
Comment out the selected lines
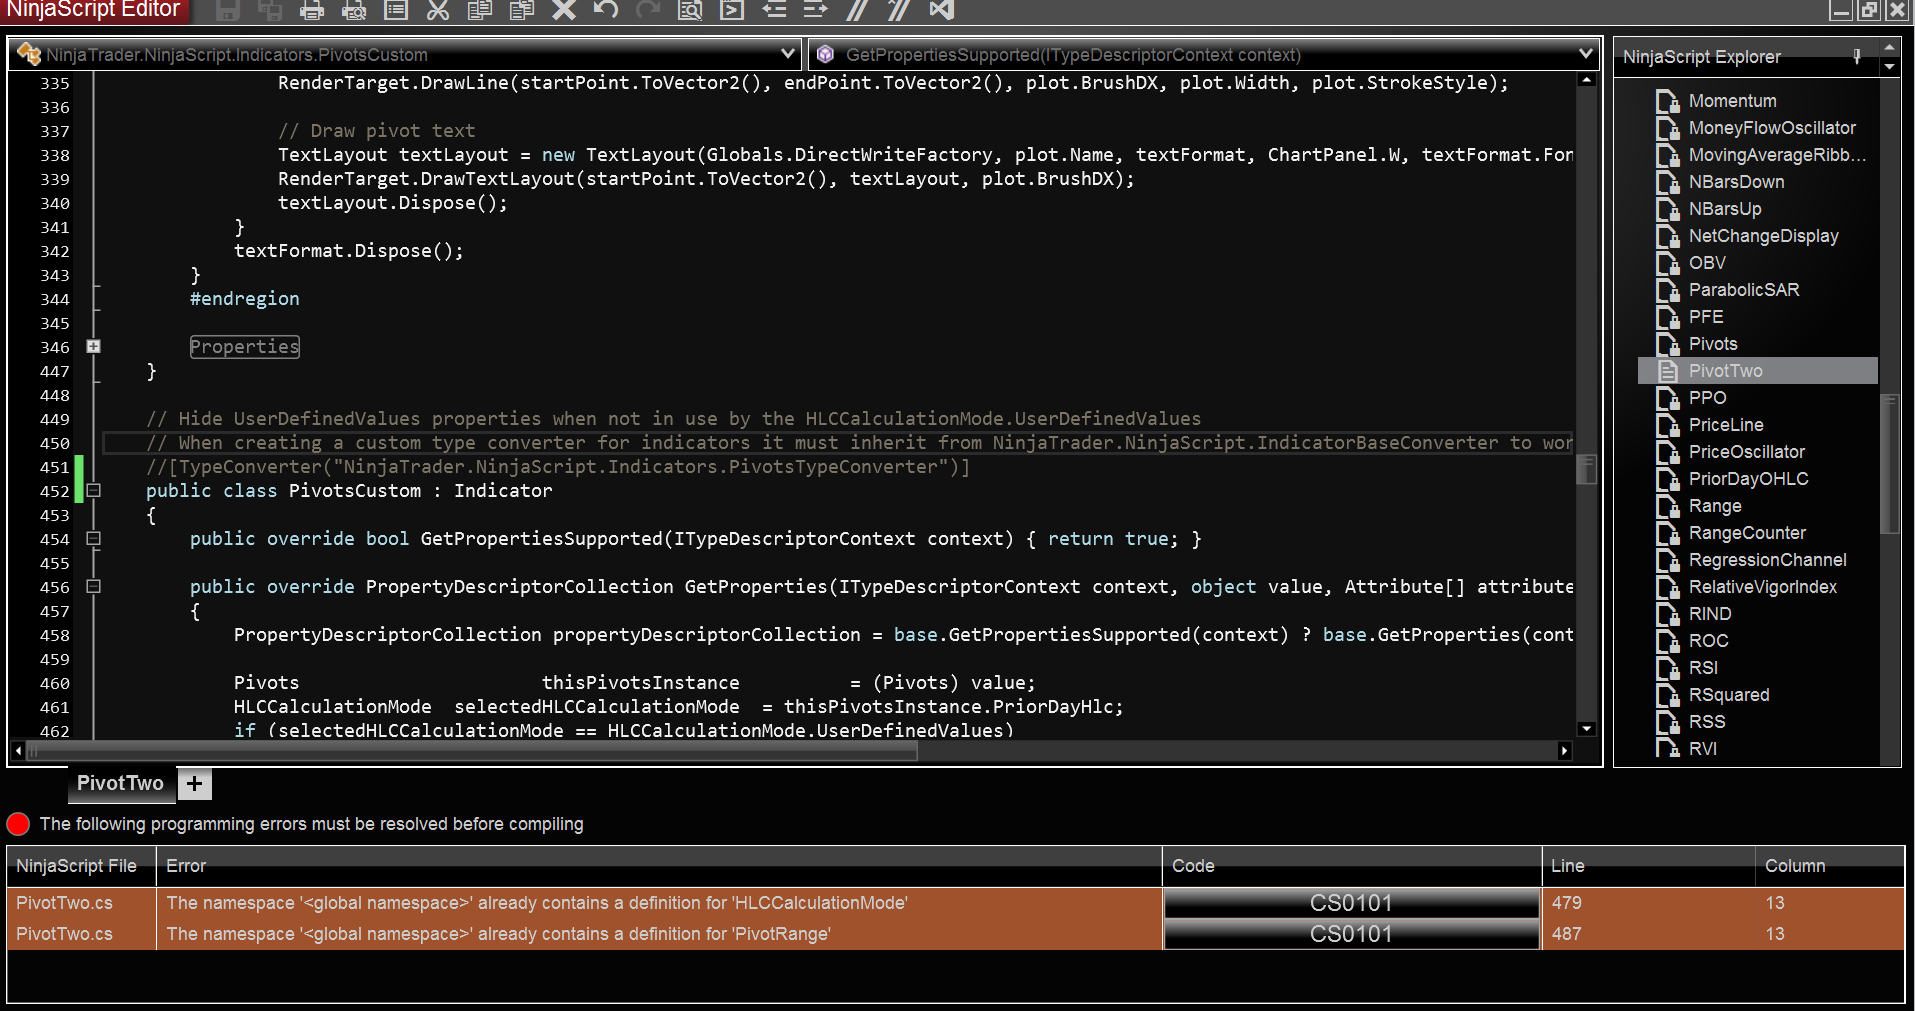pyautogui.click(x=857, y=11)
